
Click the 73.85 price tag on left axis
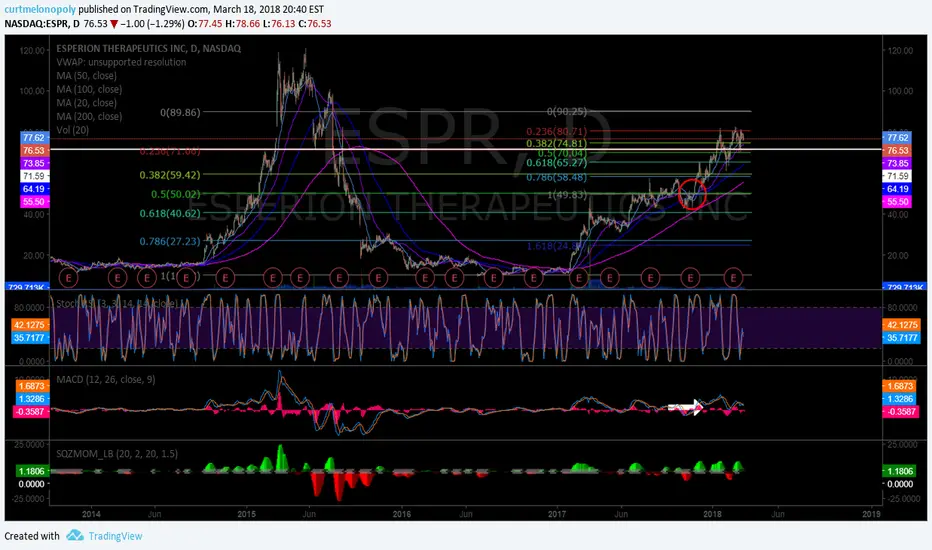tap(34, 163)
